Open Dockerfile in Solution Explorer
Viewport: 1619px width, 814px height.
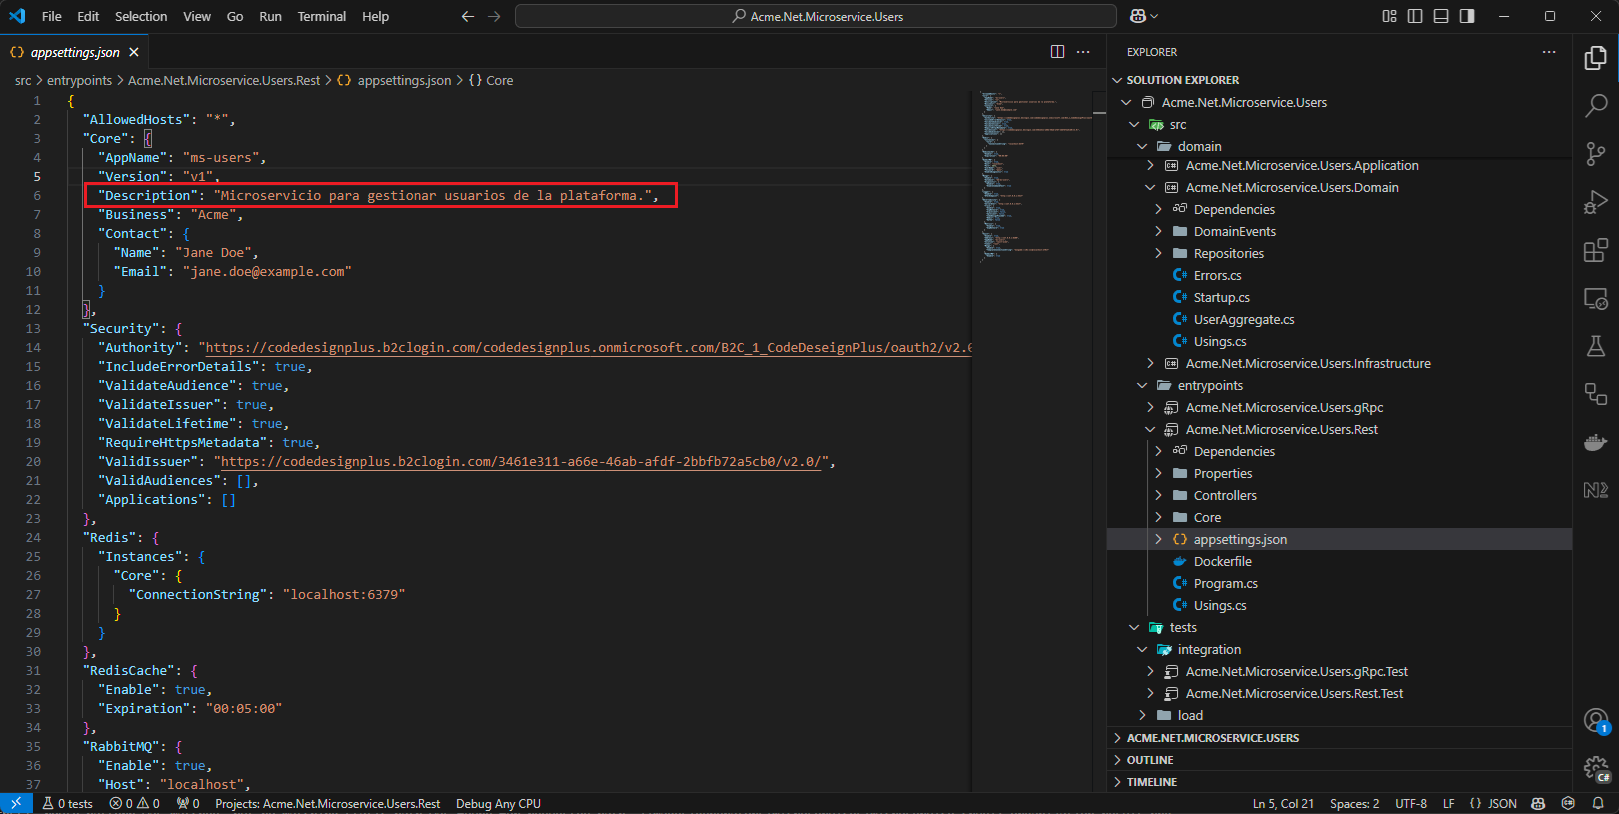point(1222,562)
